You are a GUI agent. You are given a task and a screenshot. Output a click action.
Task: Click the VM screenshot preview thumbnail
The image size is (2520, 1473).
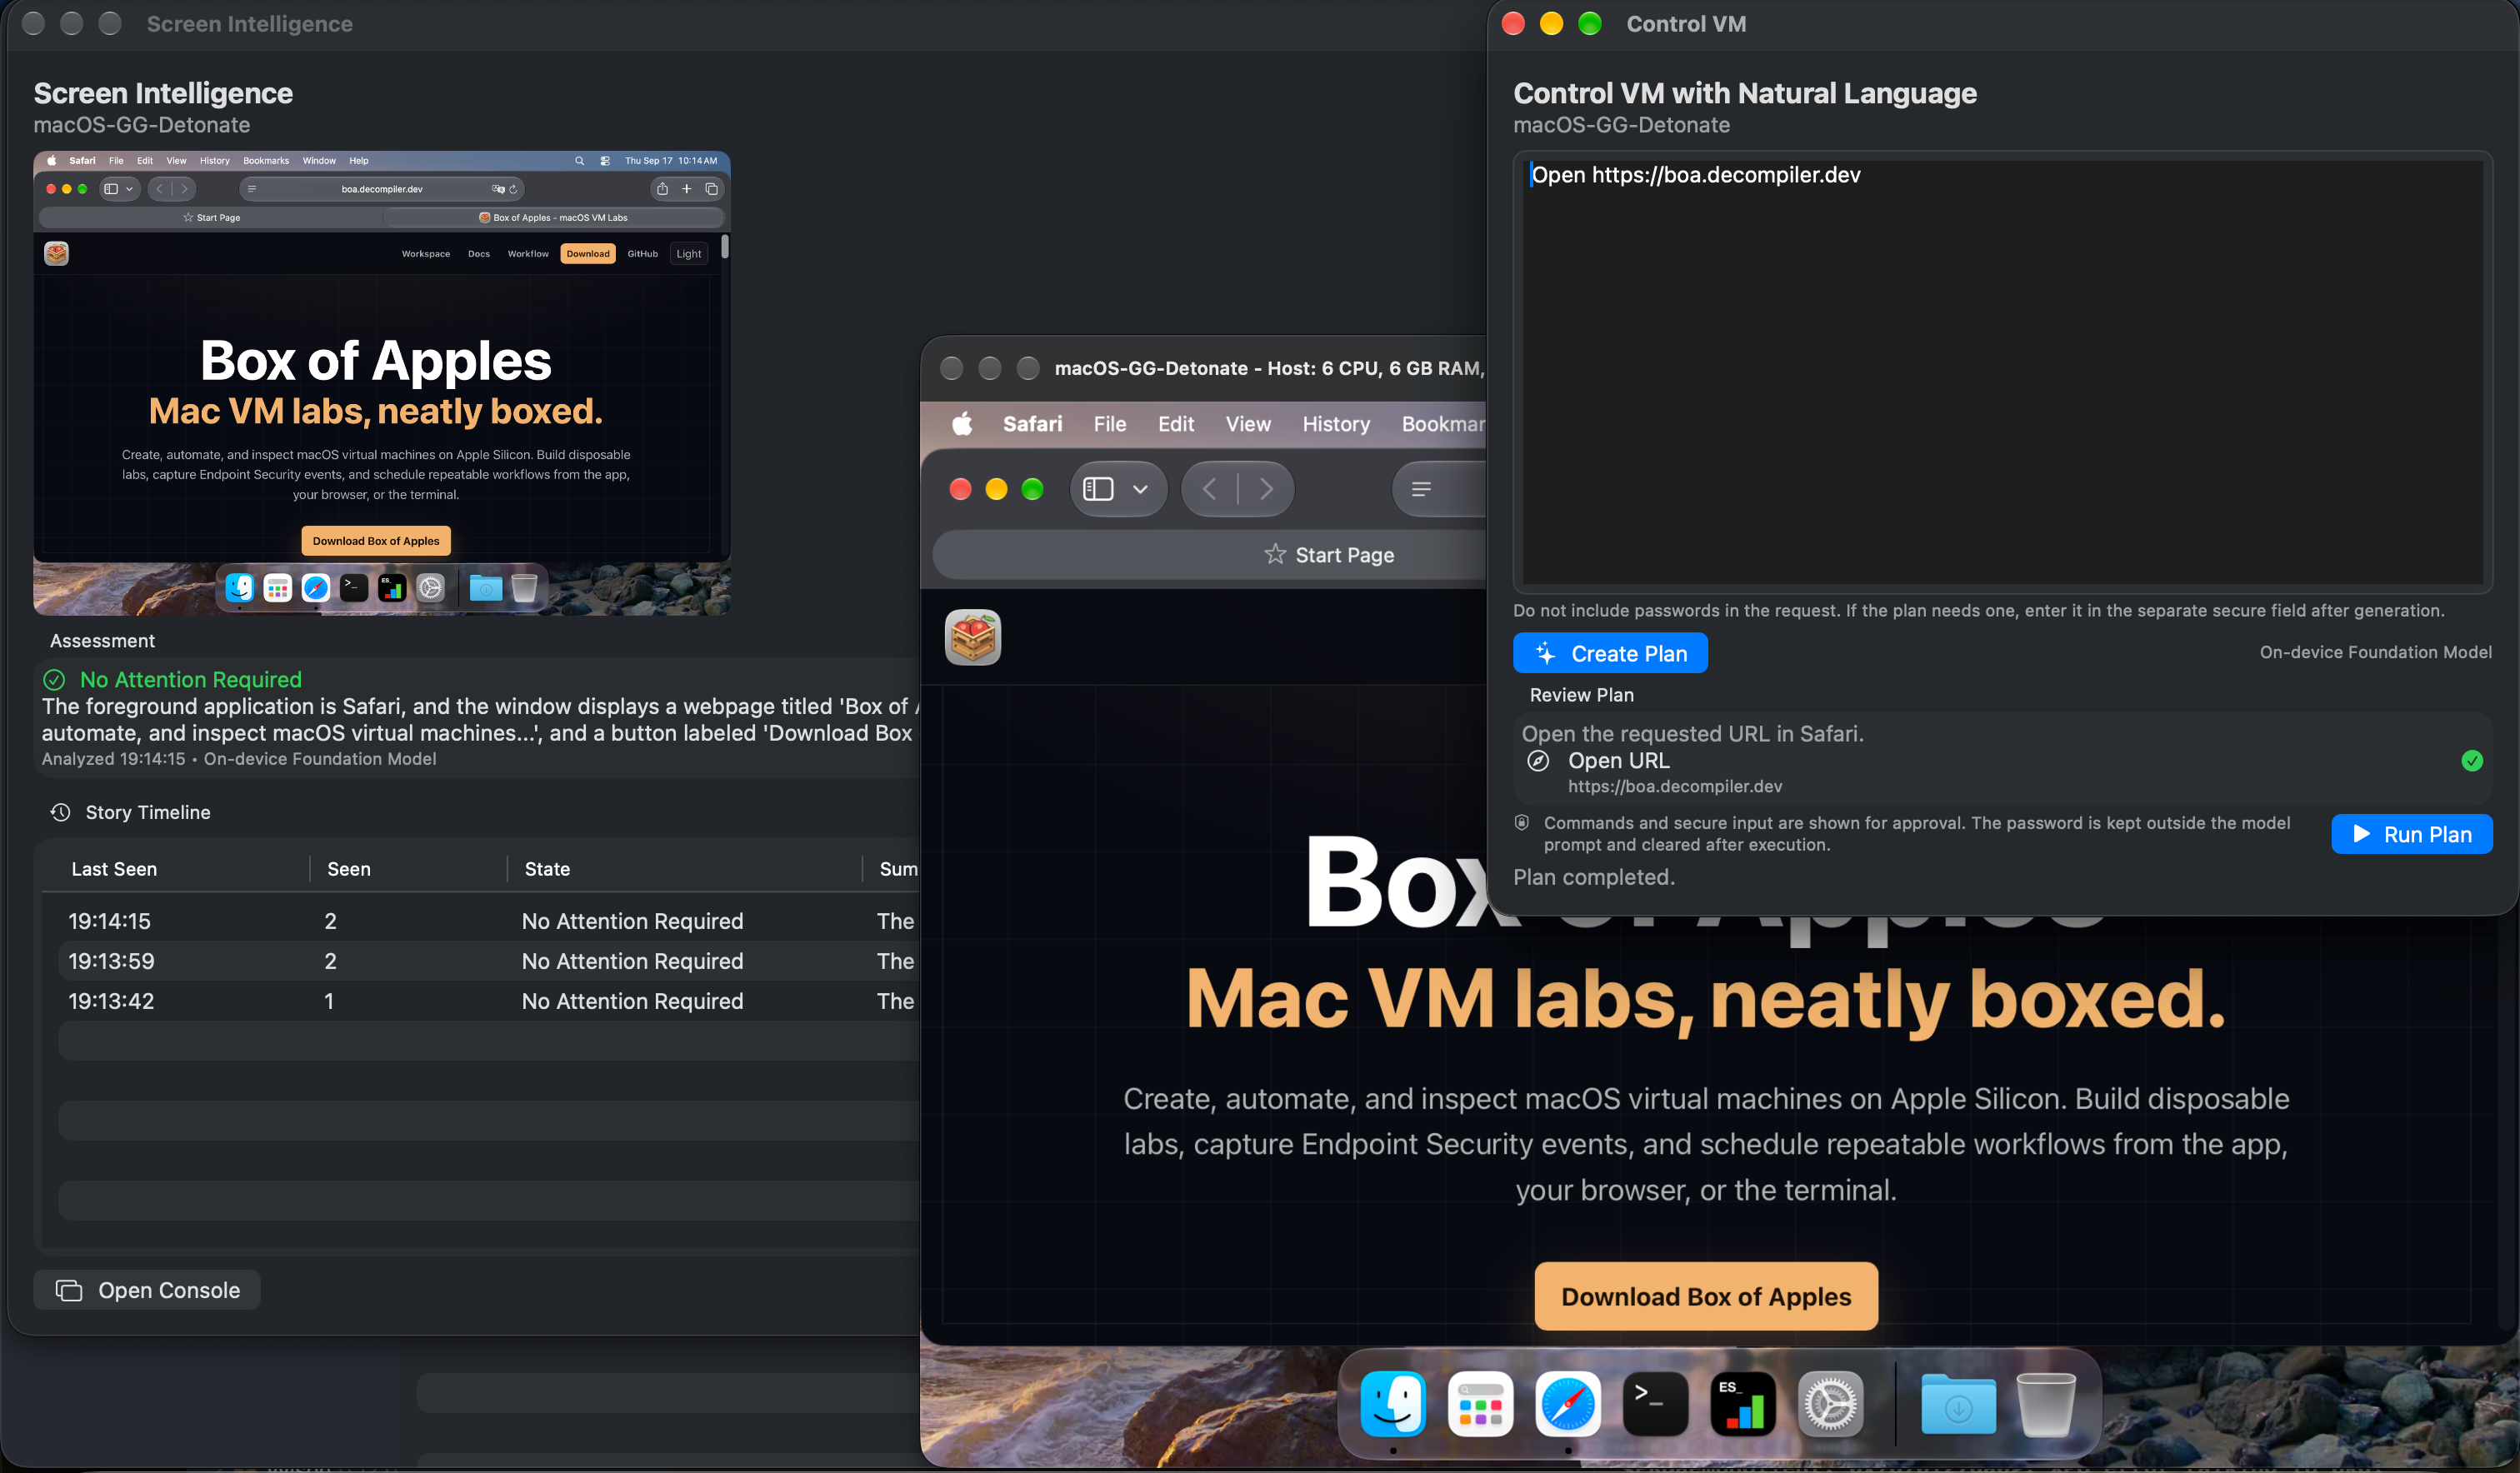(382, 383)
